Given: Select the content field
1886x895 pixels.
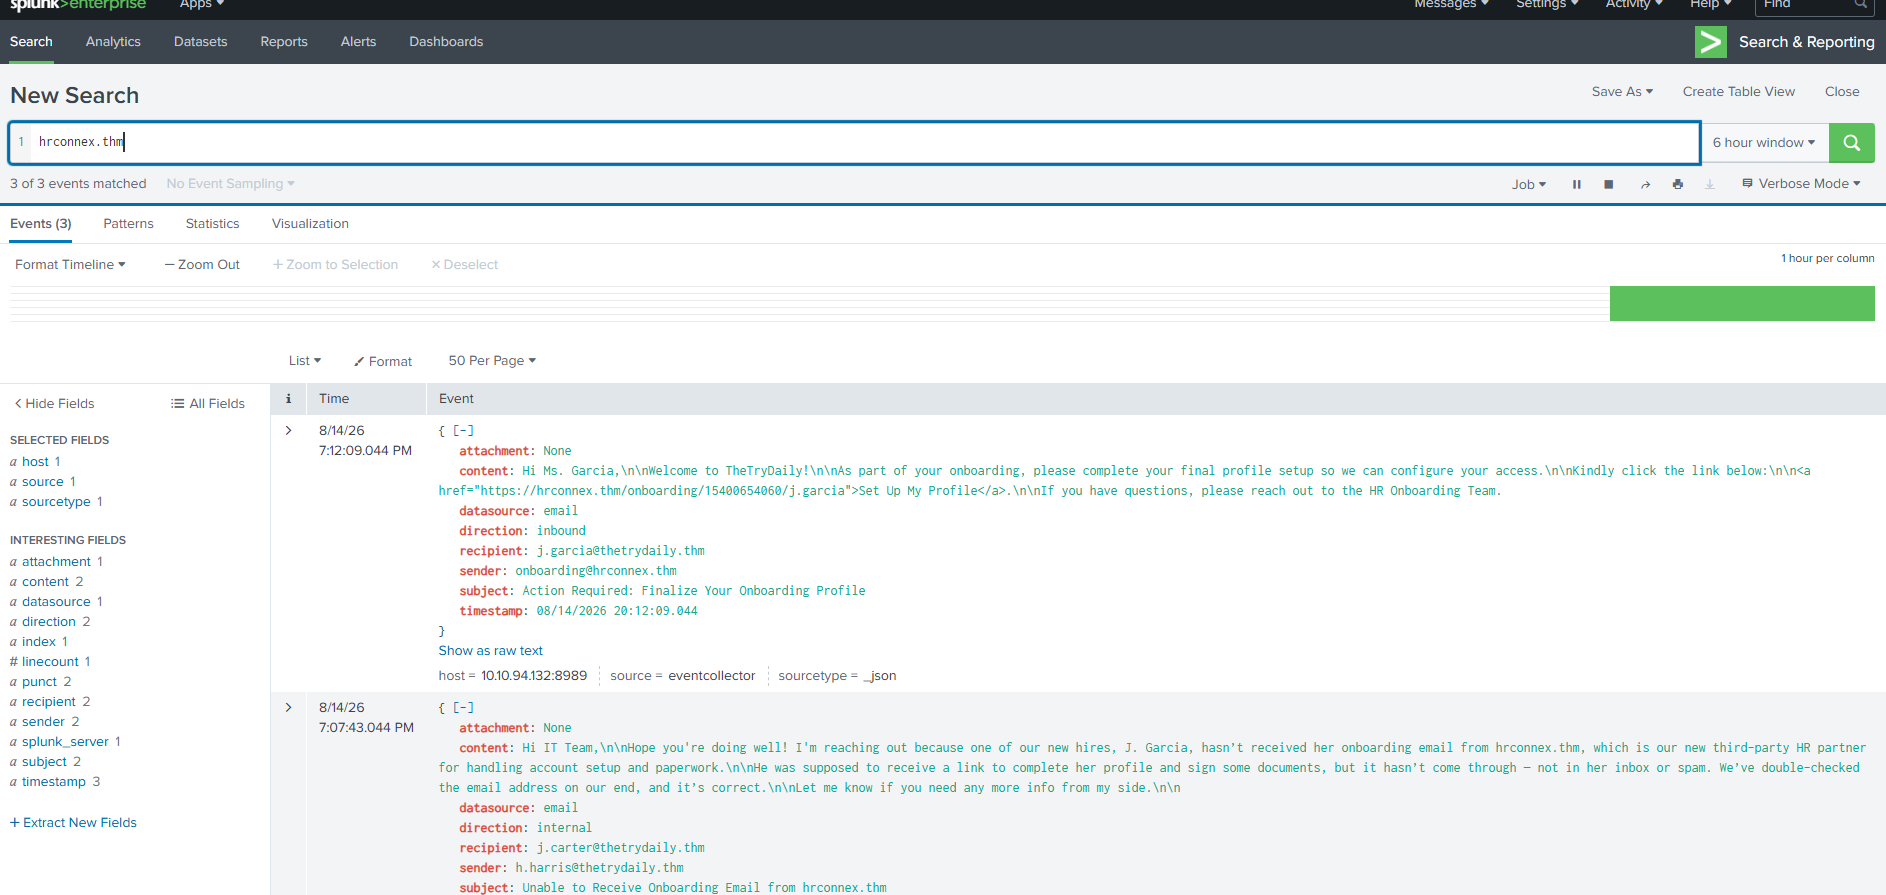Looking at the screenshot, I should point(45,582).
